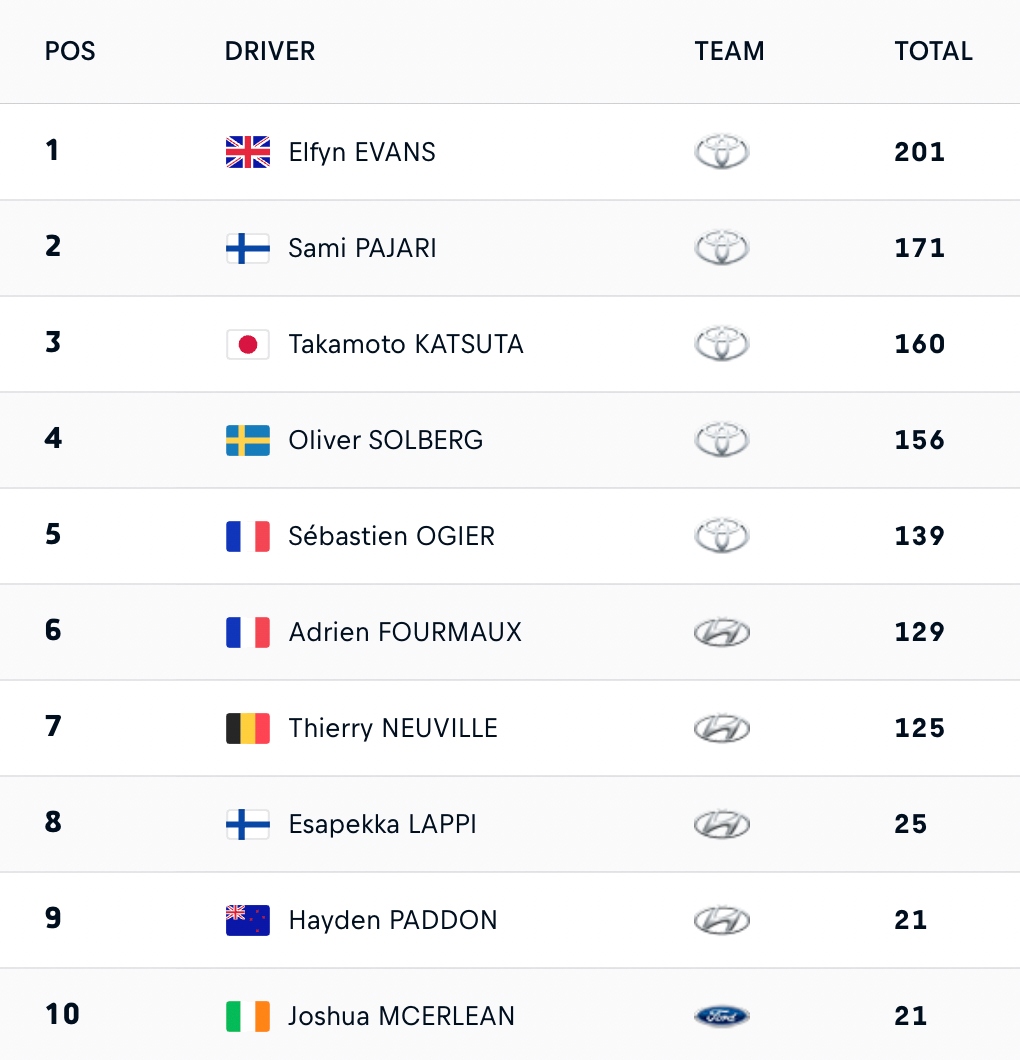The width and height of the screenshot is (1020, 1060).
Task: Select the Thierry NEUVILLE driver name
Action: coord(393,728)
